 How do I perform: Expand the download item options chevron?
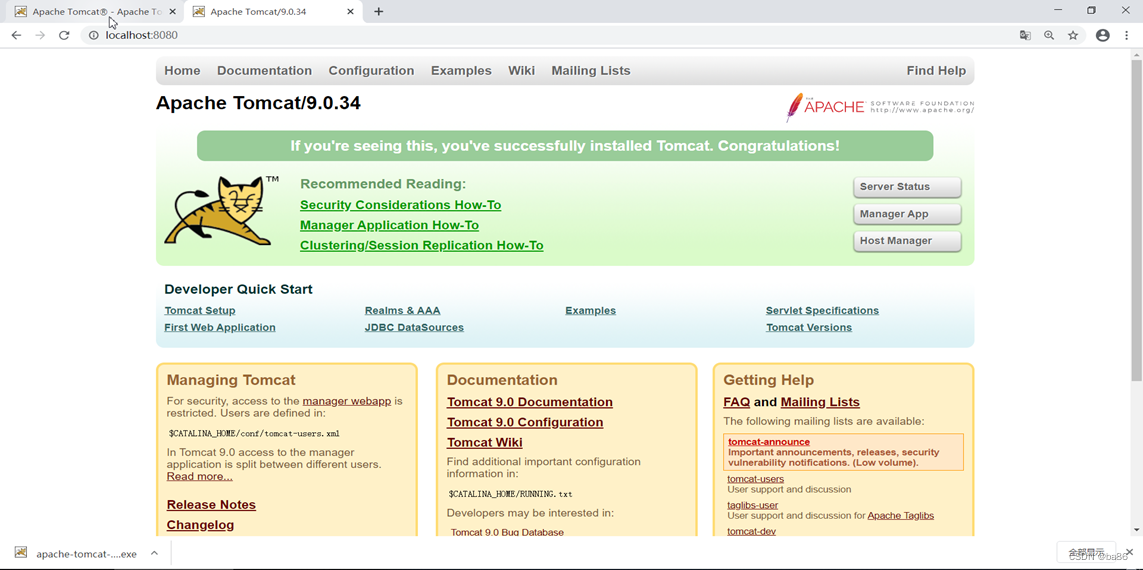(155, 553)
